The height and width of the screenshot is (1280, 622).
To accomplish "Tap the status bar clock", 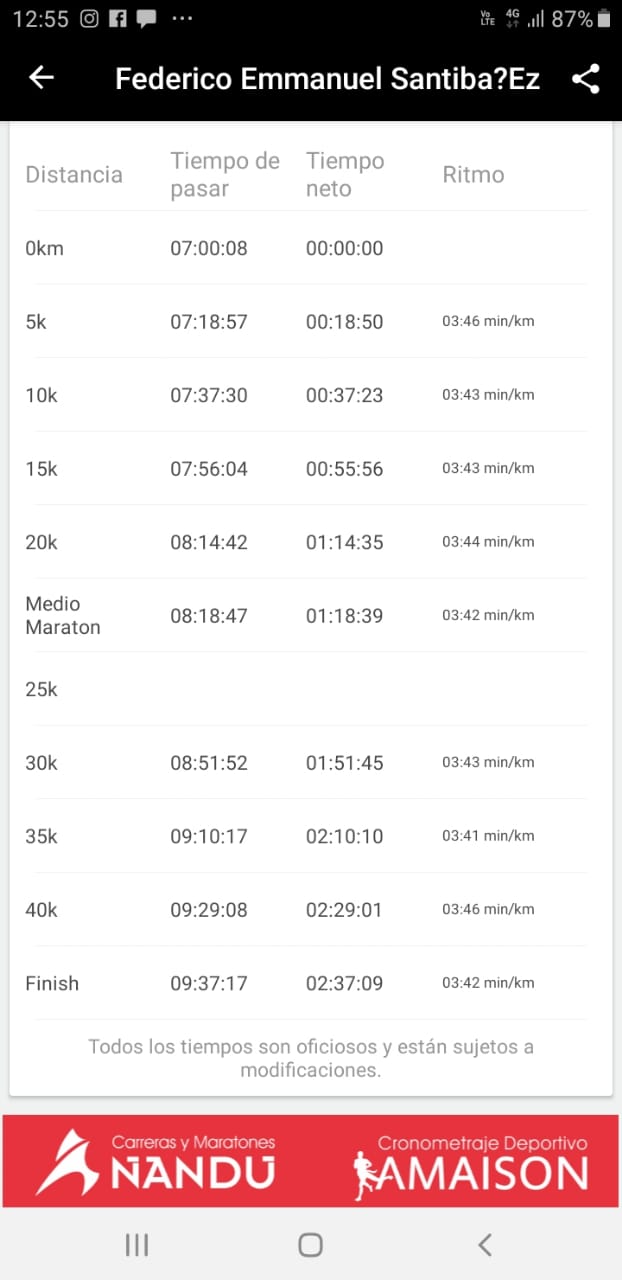I will click(x=40, y=18).
